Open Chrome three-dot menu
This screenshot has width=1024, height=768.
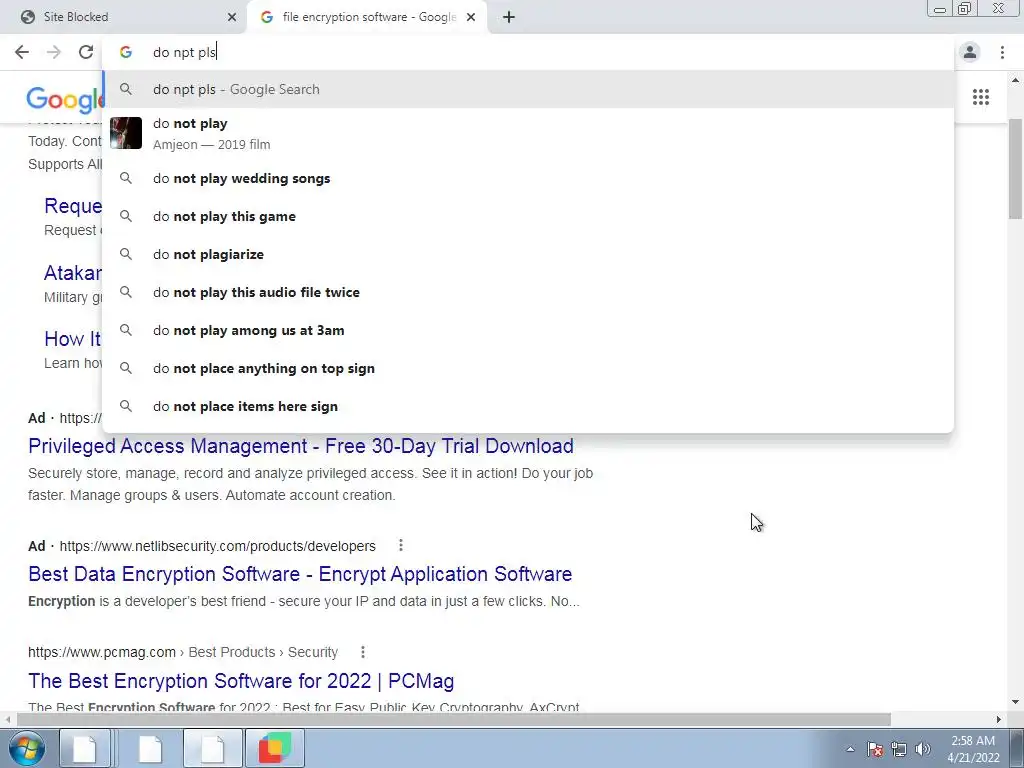(x=1002, y=52)
